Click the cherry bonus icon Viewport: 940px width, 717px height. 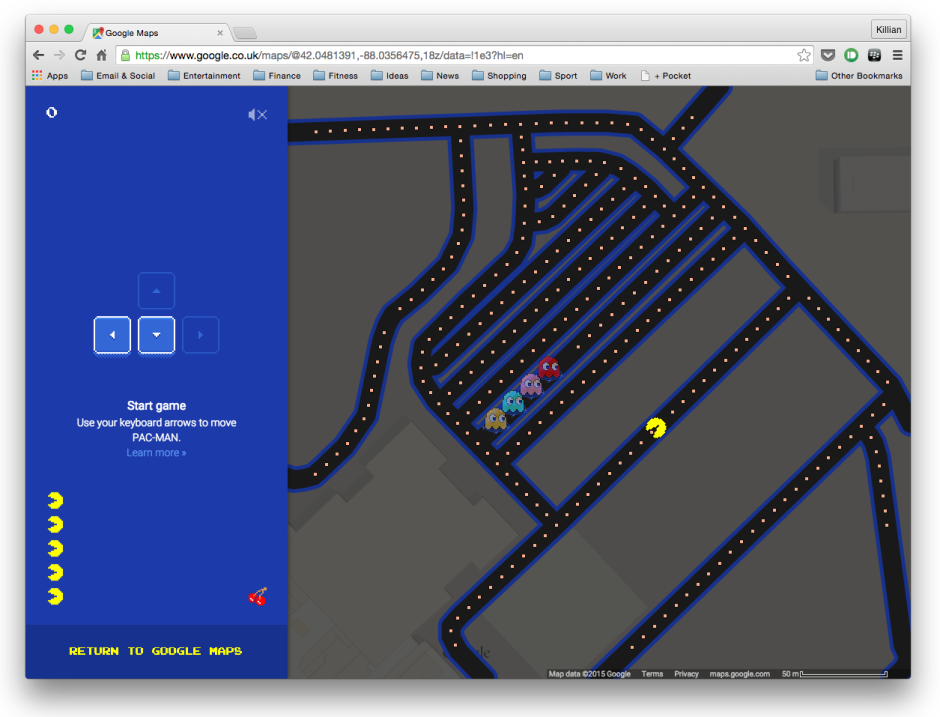[258, 597]
